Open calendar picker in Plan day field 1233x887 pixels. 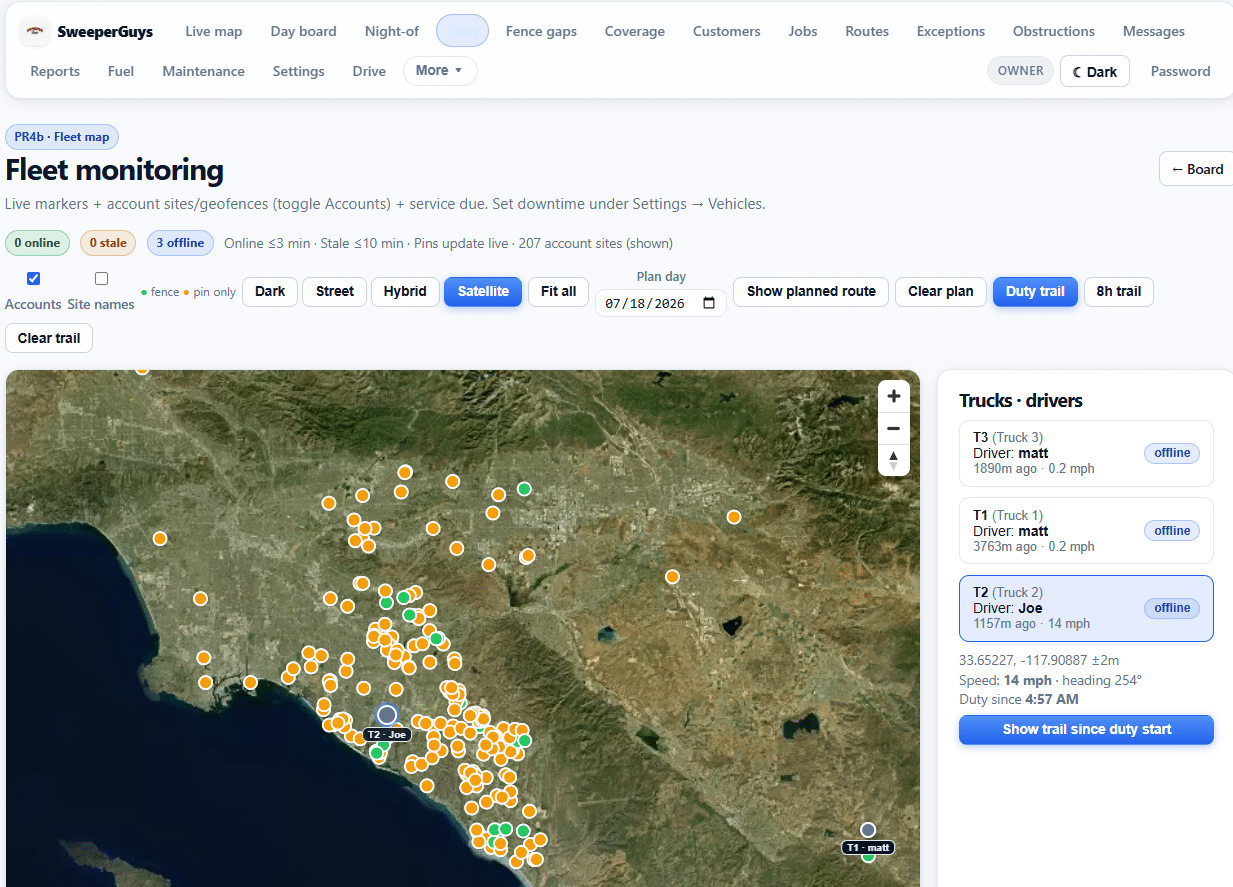click(x=709, y=303)
